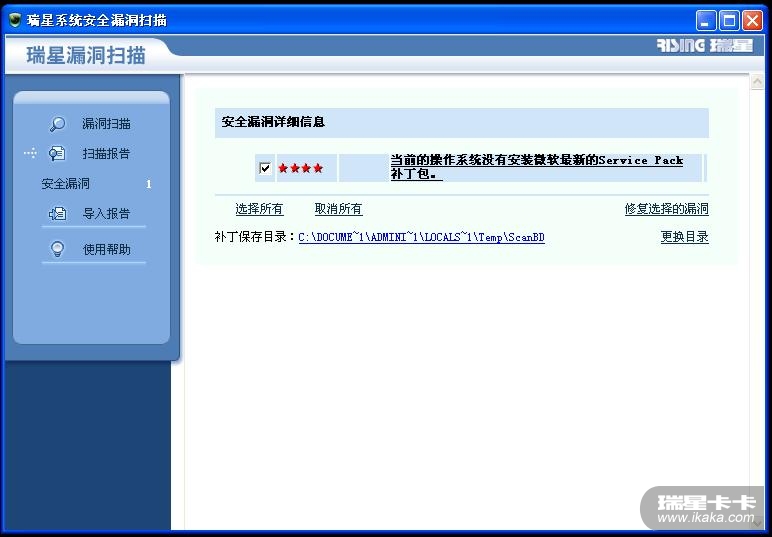
Task: Click the scrollbar up arrow
Action: (x=757, y=81)
